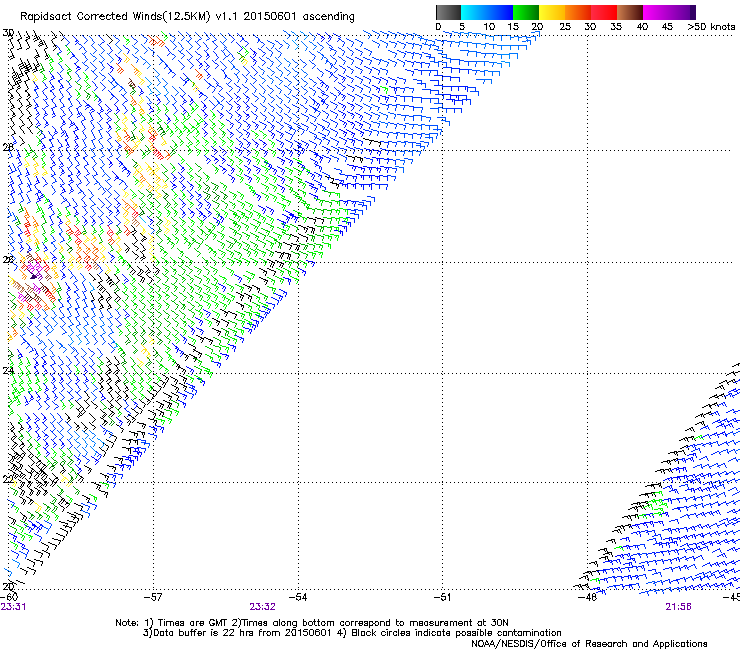This screenshot has width=740, height=650.
Task: Click the longitude label '-54'
Action: pyautogui.click(x=298, y=597)
